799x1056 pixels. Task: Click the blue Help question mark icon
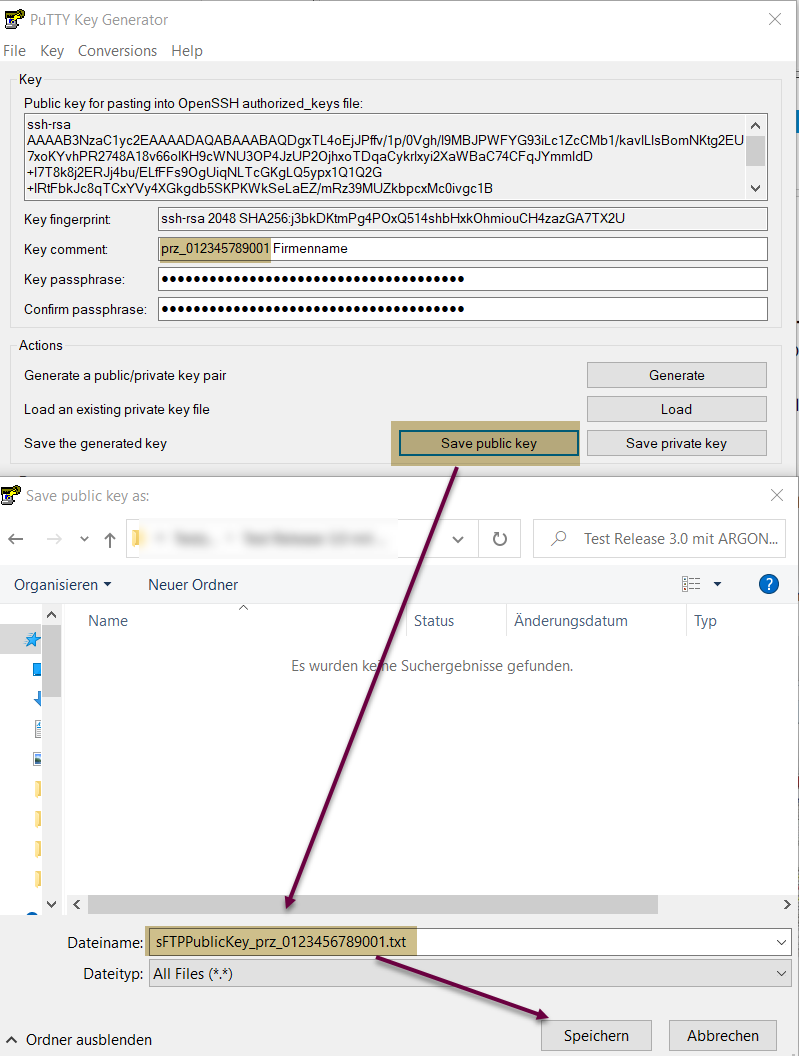(x=769, y=584)
